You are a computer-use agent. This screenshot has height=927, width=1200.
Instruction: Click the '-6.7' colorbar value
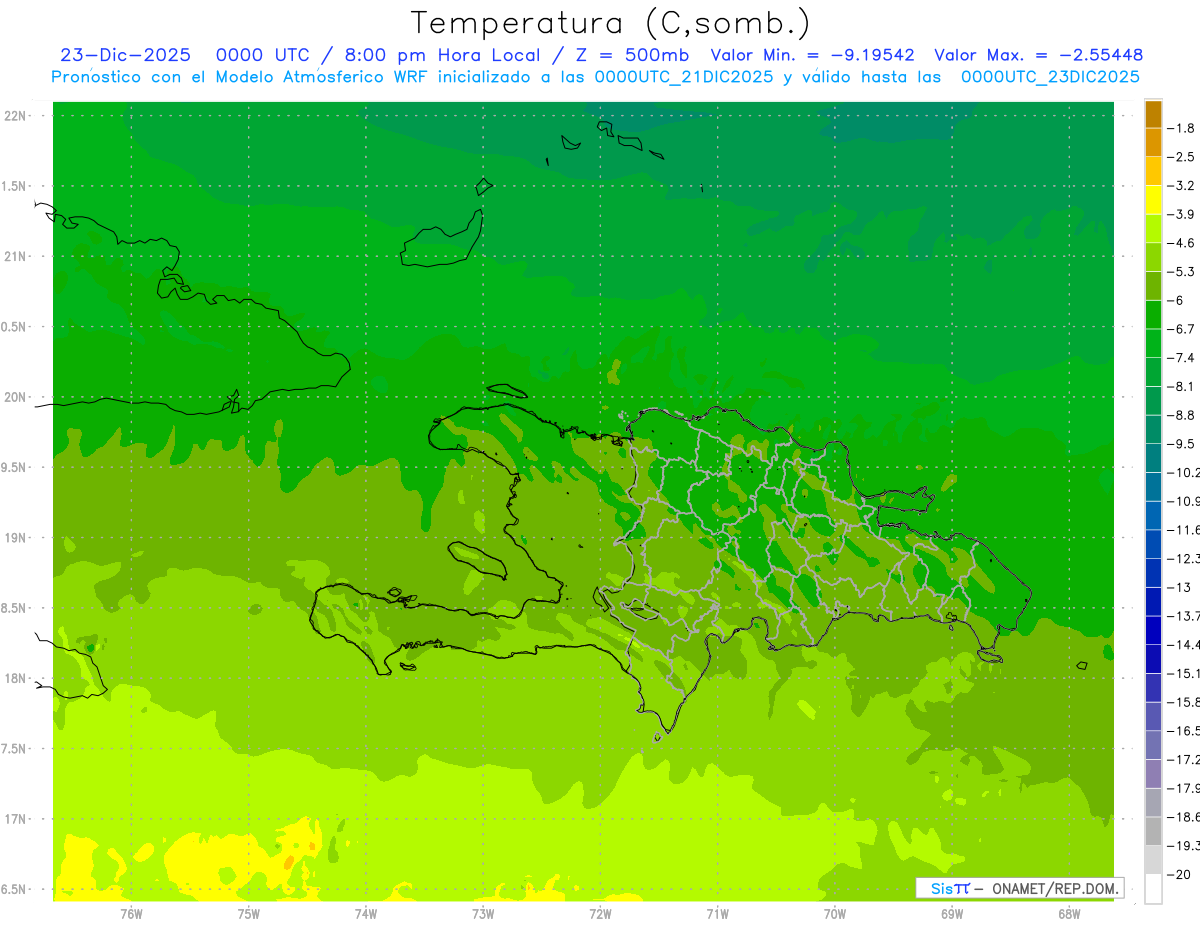[x=1182, y=329]
